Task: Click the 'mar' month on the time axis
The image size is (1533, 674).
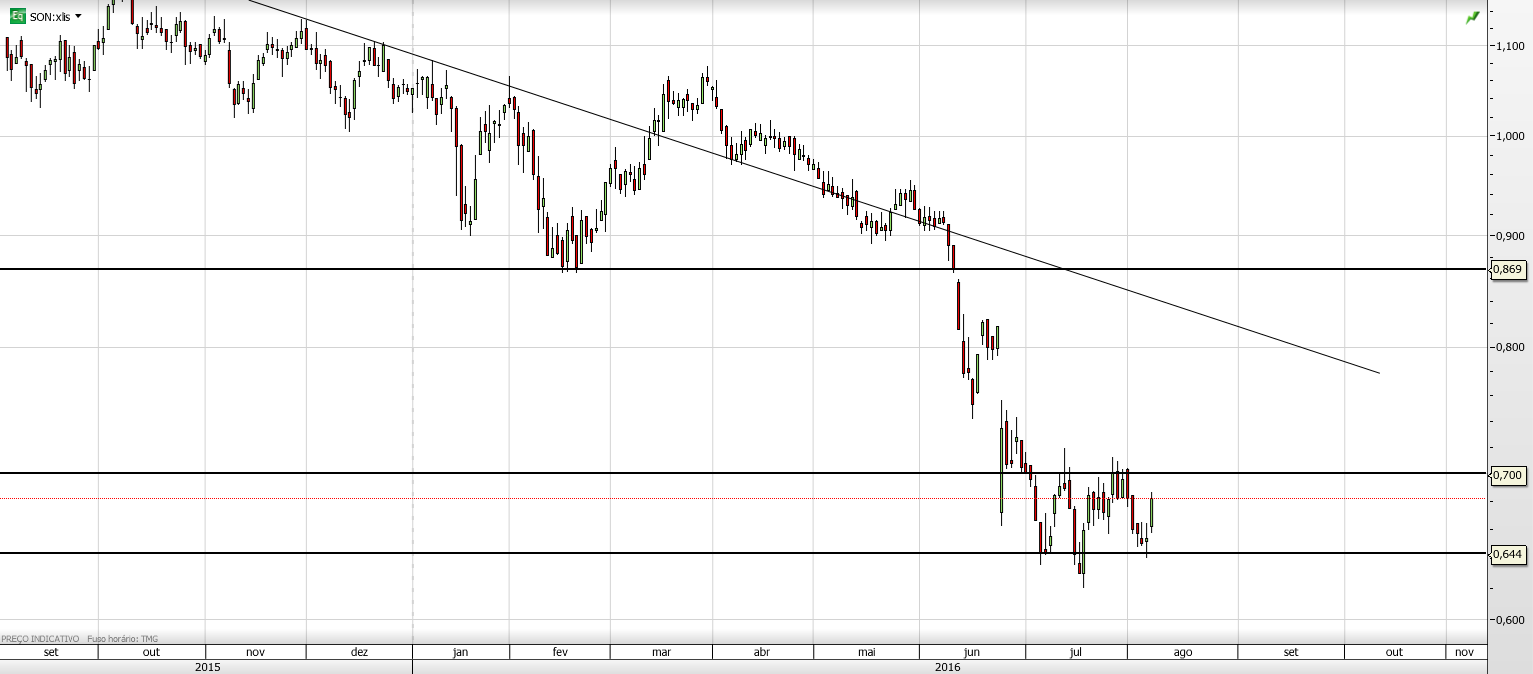Action: click(661, 652)
